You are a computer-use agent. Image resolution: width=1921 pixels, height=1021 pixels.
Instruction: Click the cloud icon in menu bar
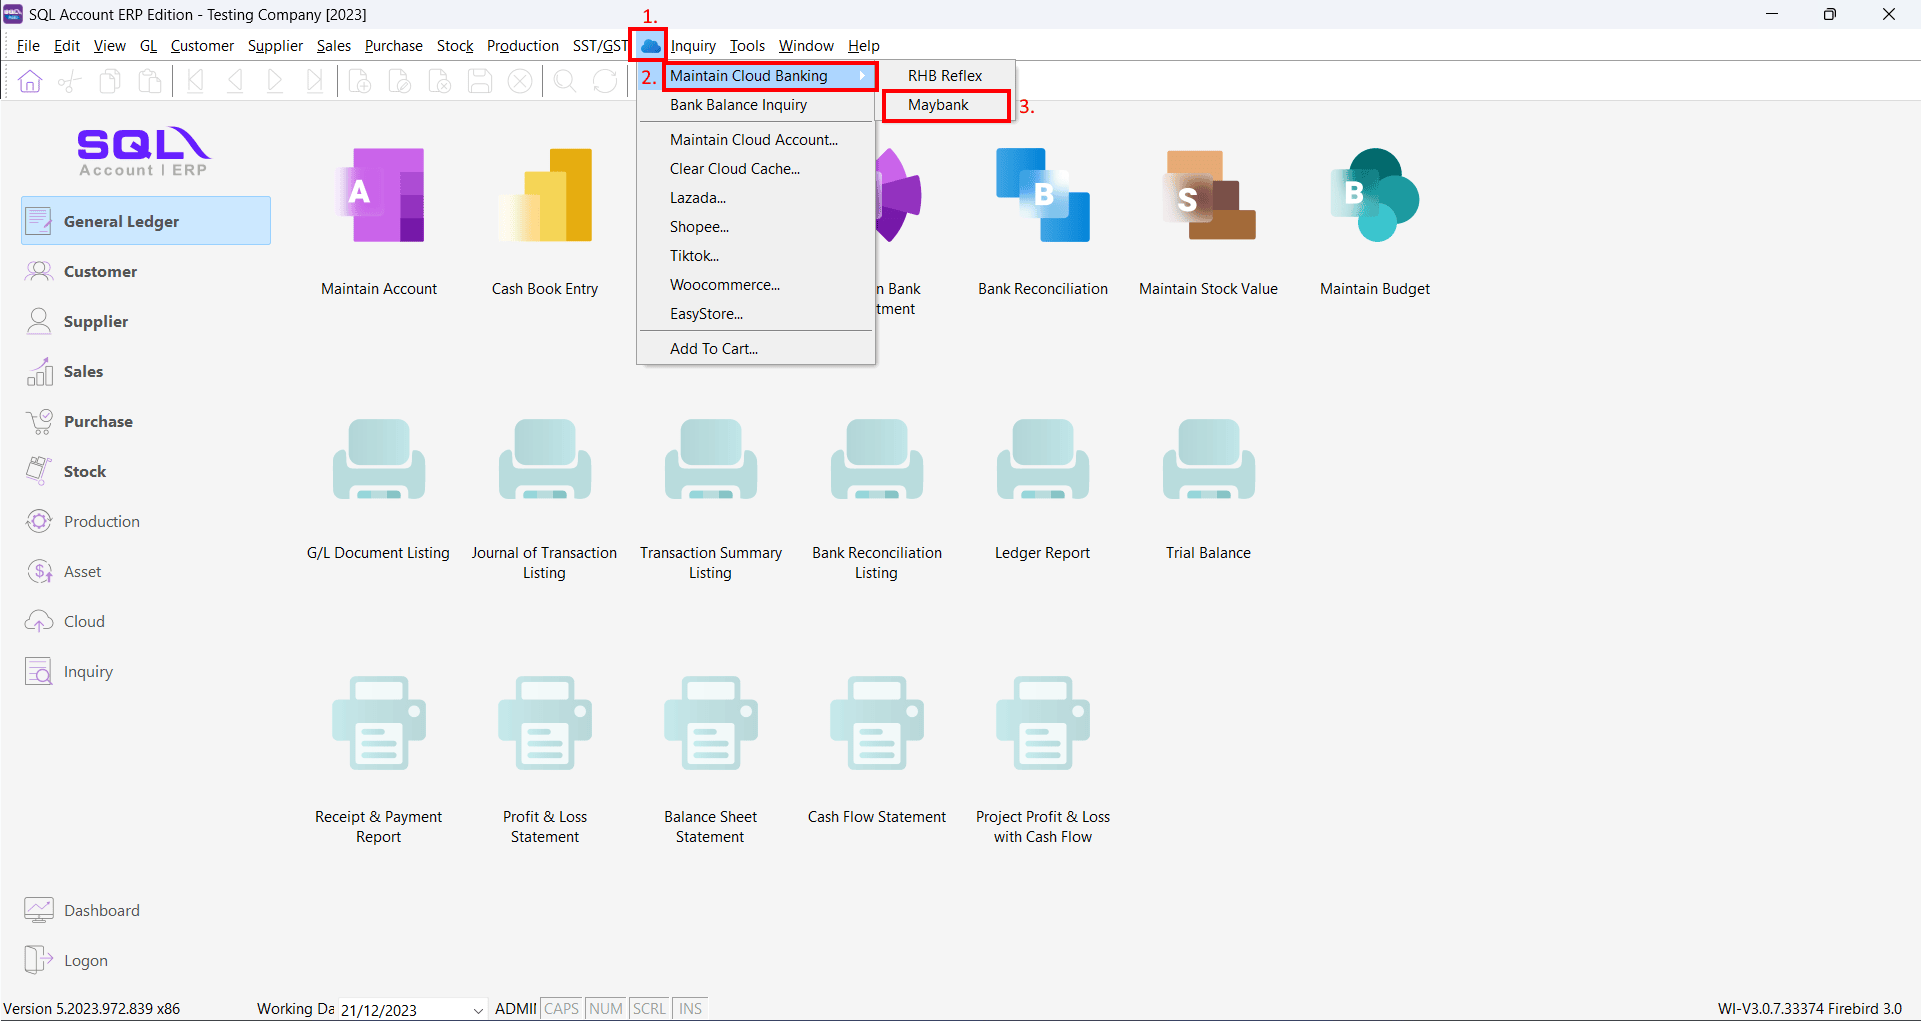pyautogui.click(x=650, y=46)
